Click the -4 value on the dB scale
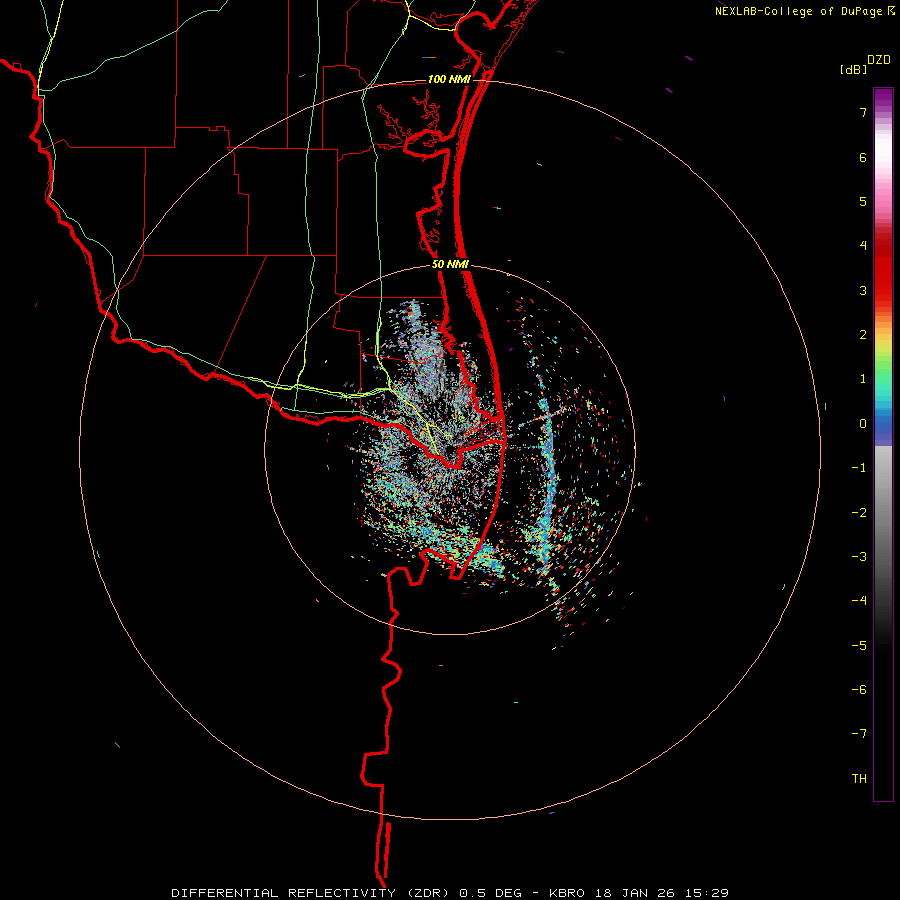The height and width of the screenshot is (900, 900). [859, 601]
